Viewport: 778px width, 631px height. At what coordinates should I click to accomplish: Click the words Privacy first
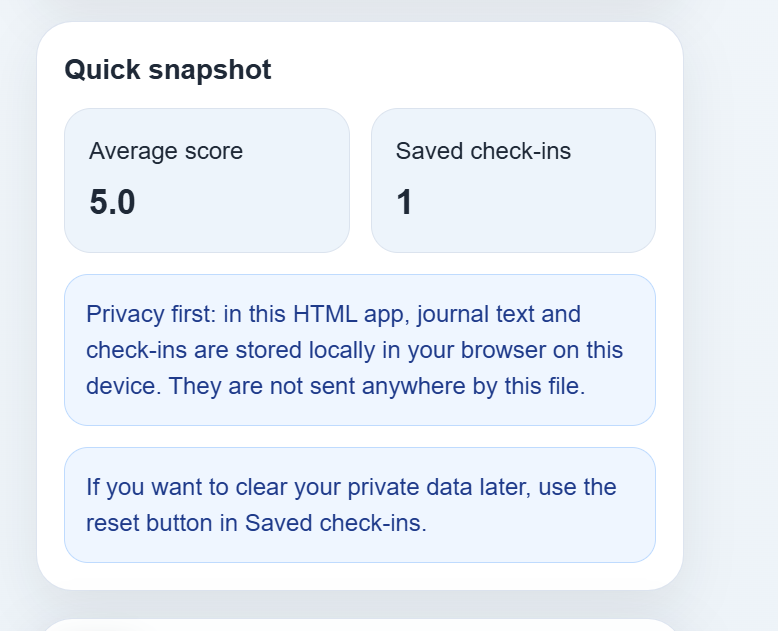tap(151, 315)
